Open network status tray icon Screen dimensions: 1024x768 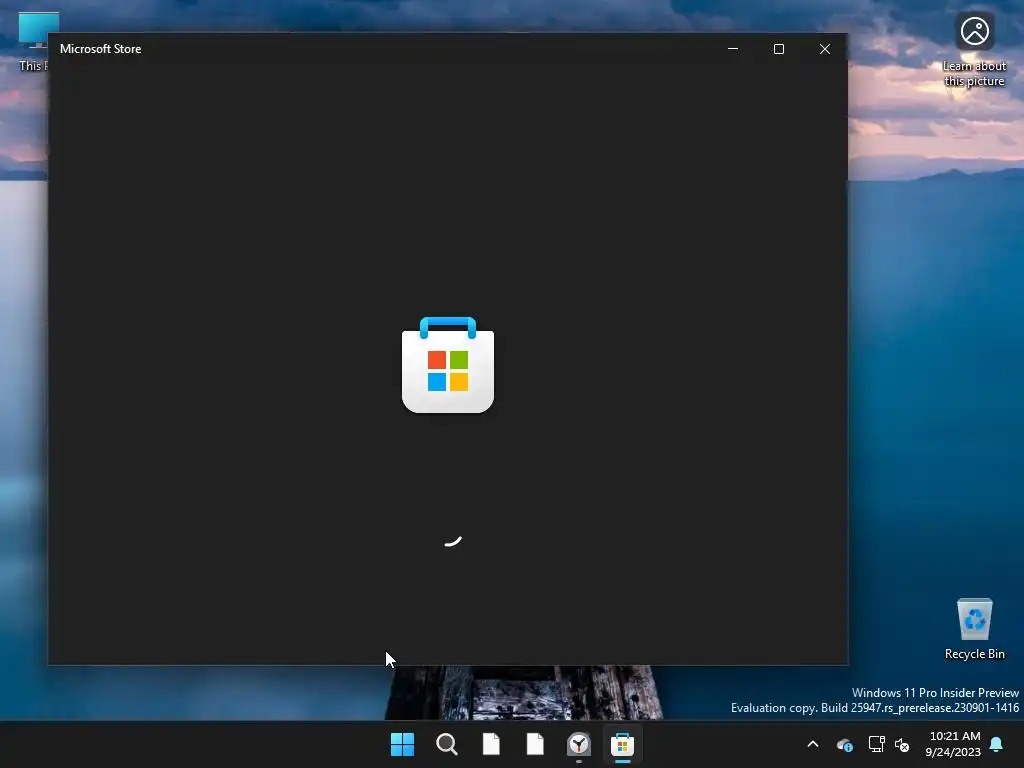pyautogui.click(x=876, y=744)
